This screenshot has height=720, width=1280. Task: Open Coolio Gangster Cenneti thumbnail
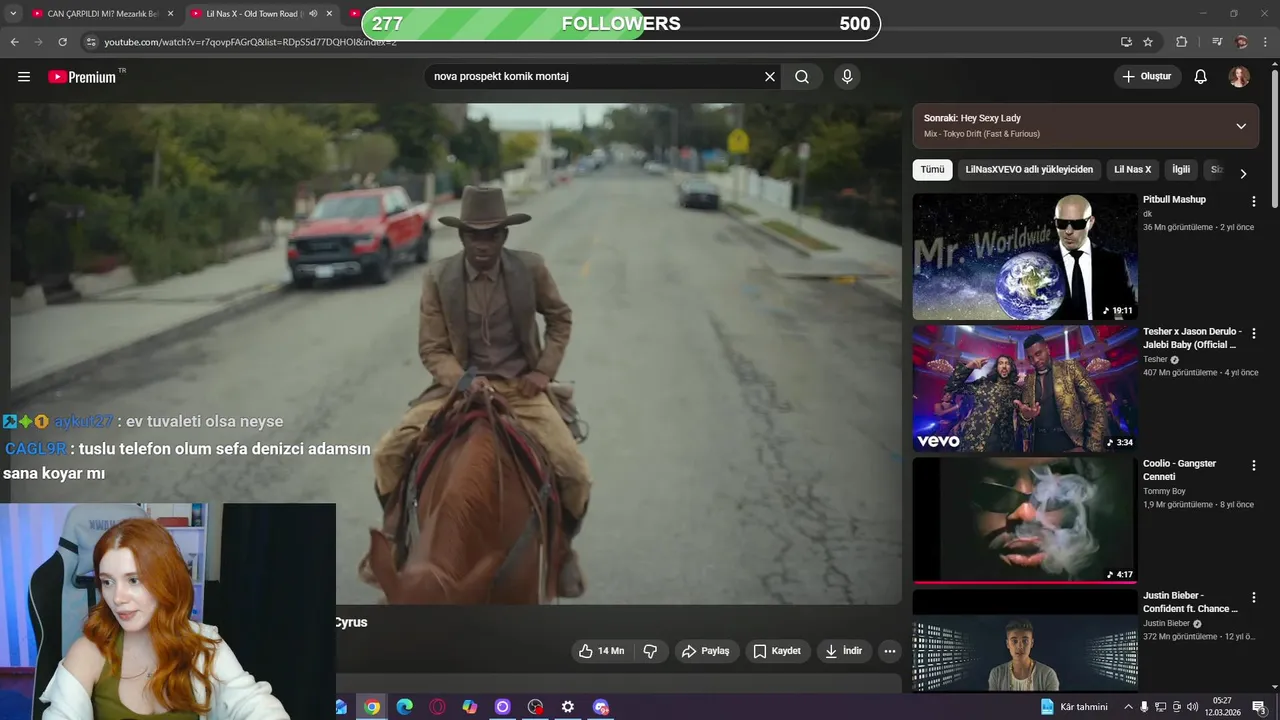(x=1025, y=520)
